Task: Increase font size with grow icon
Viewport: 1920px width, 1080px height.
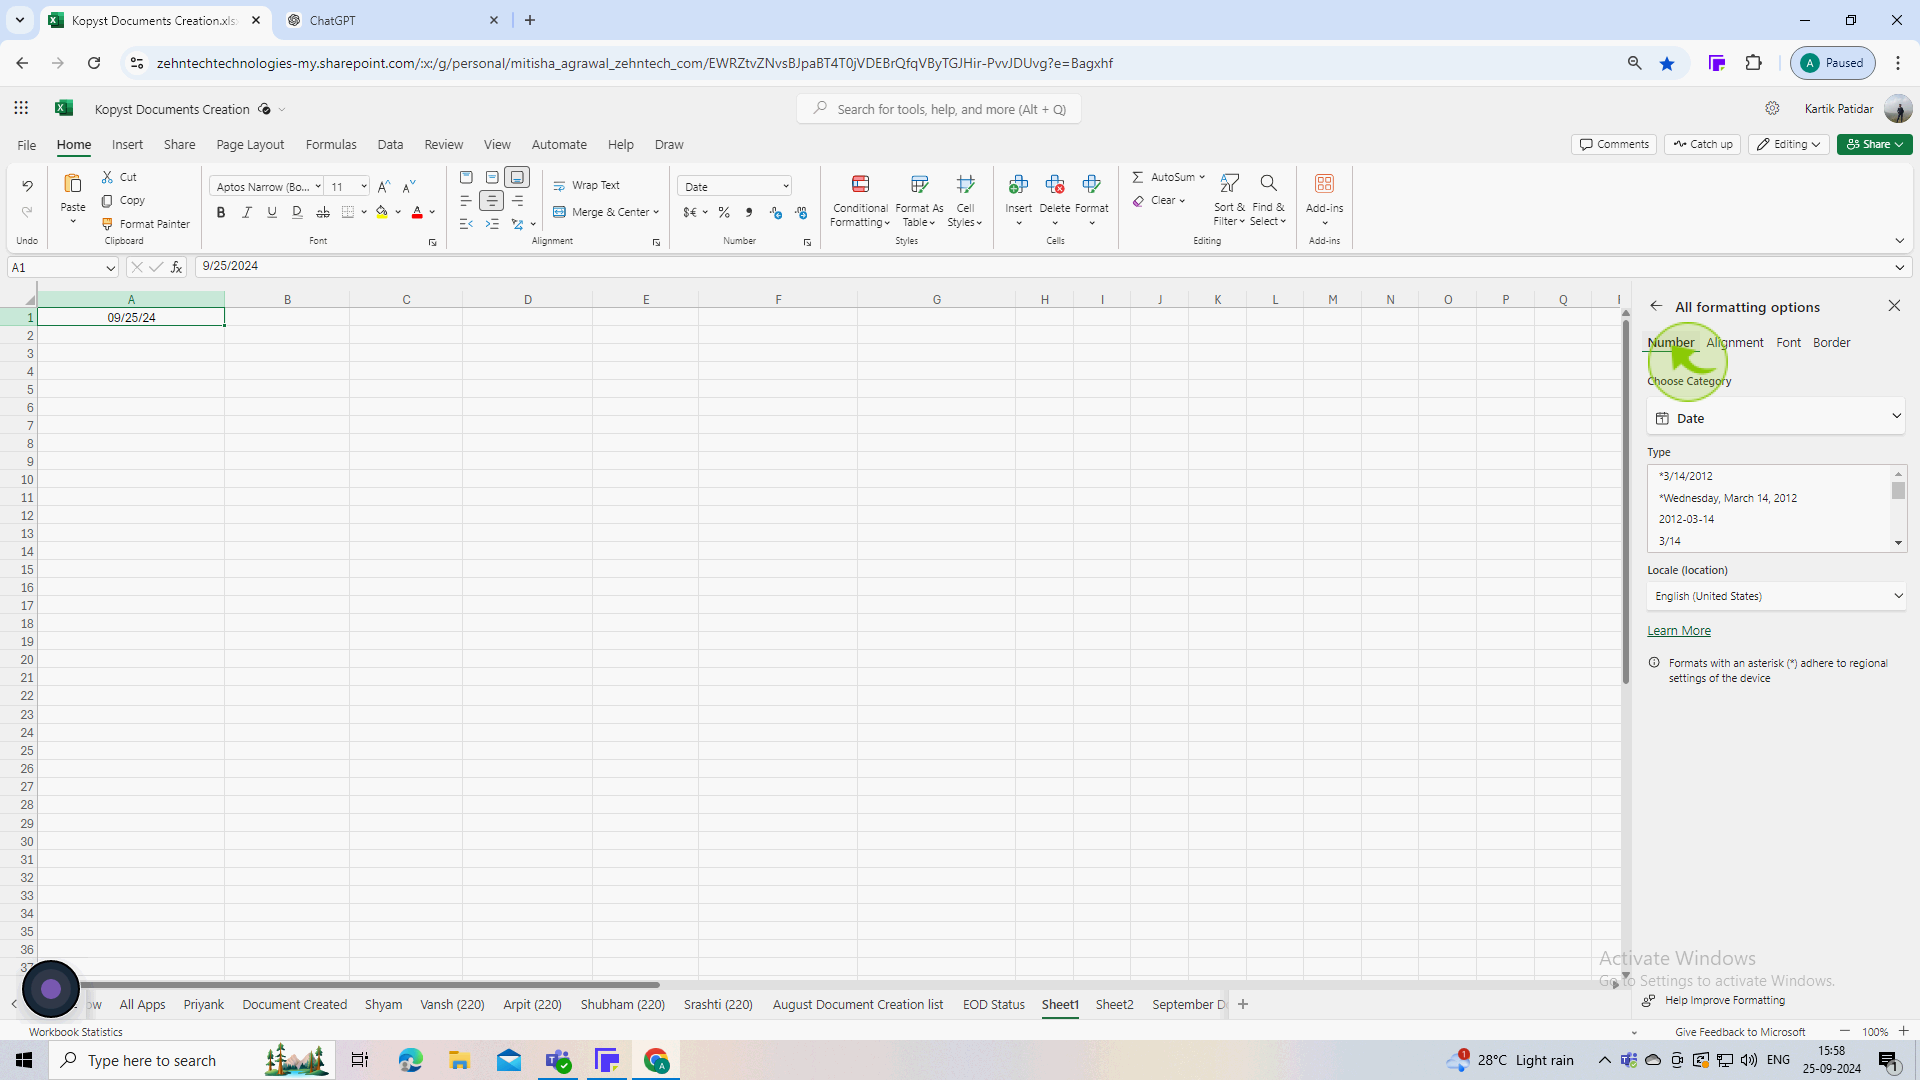Action: (x=384, y=187)
